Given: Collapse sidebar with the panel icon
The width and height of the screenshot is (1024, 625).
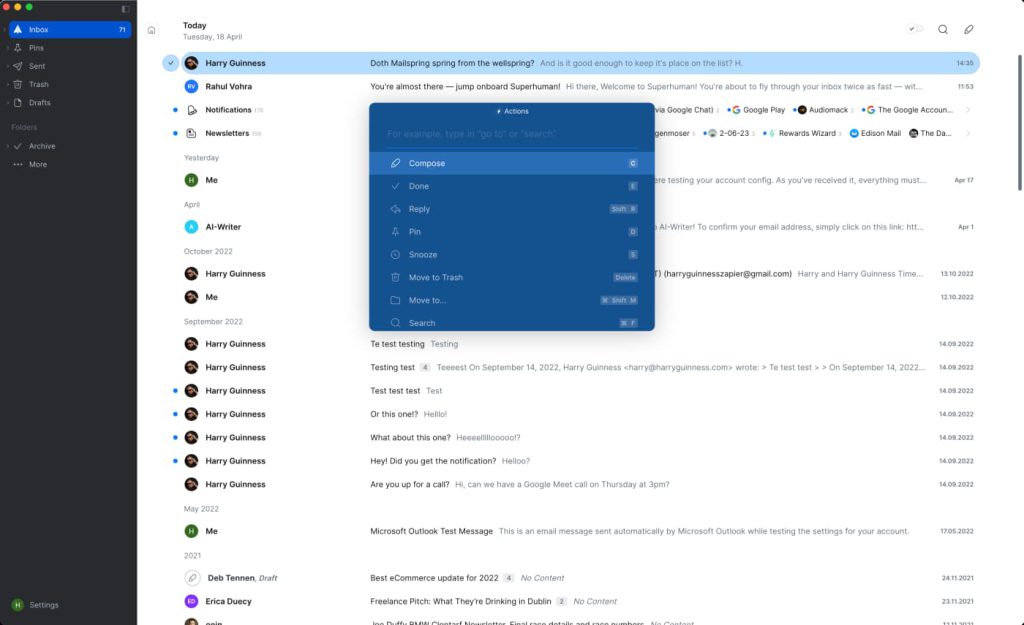Looking at the screenshot, I should [x=125, y=9].
